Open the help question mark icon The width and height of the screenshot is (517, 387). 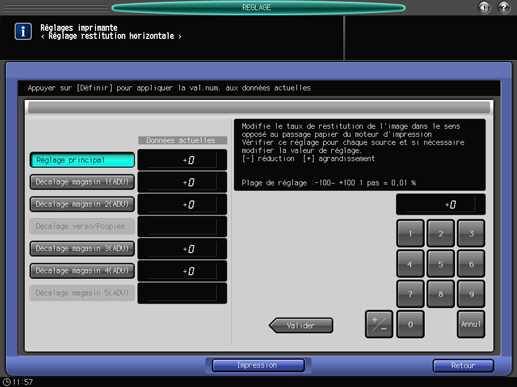click(504, 7)
